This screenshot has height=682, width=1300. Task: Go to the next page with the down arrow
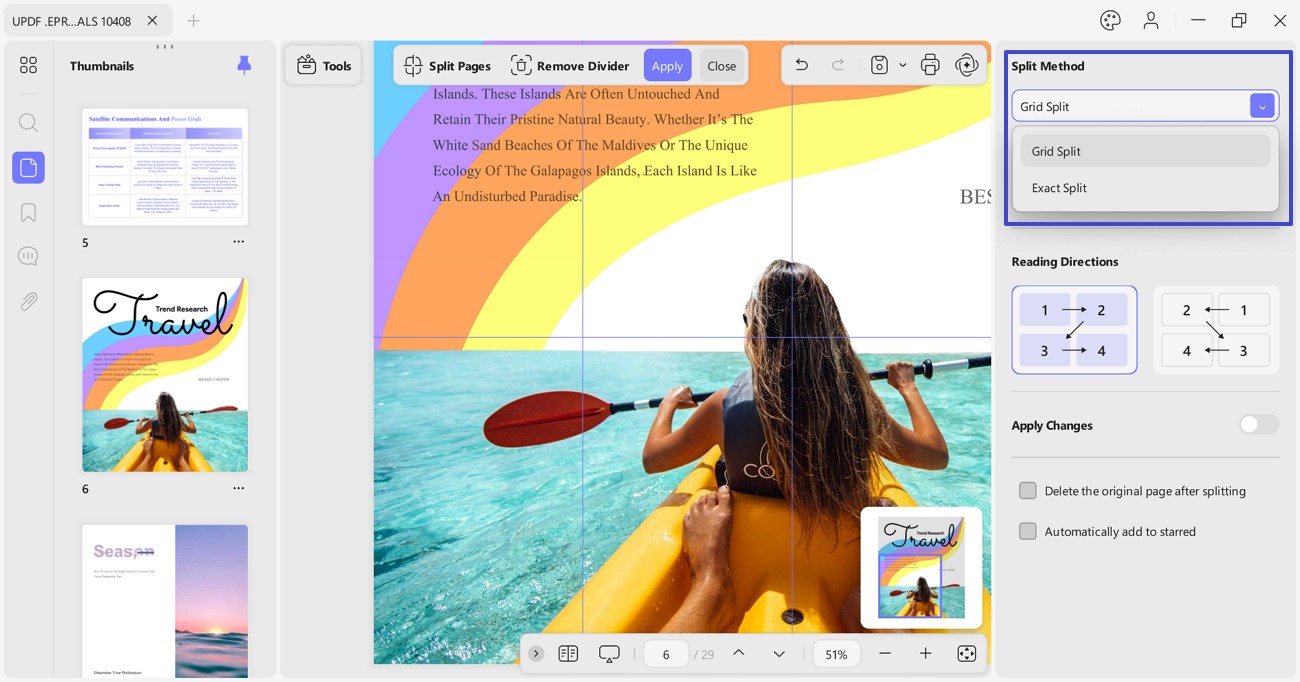click(x=779, y=653)
